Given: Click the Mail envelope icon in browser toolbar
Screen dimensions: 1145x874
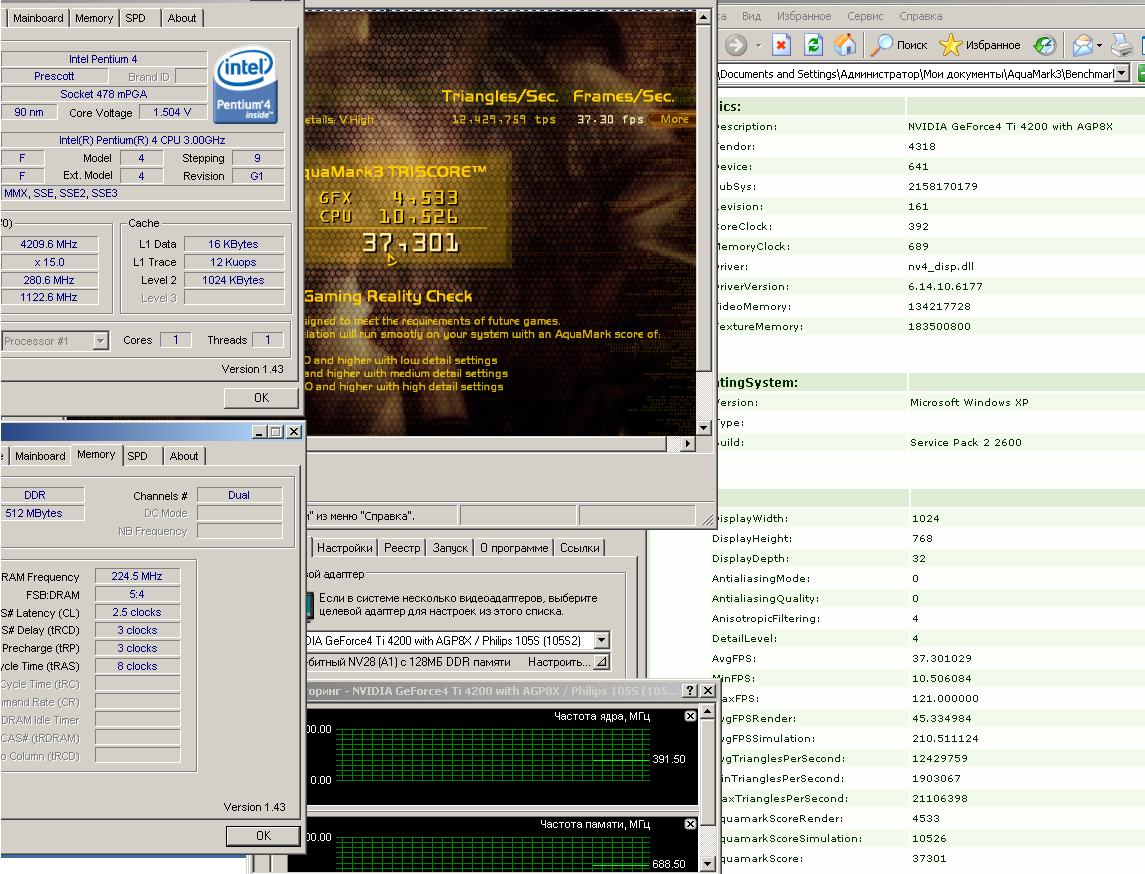Looking at the screenshot, I should click(1082, 45).
